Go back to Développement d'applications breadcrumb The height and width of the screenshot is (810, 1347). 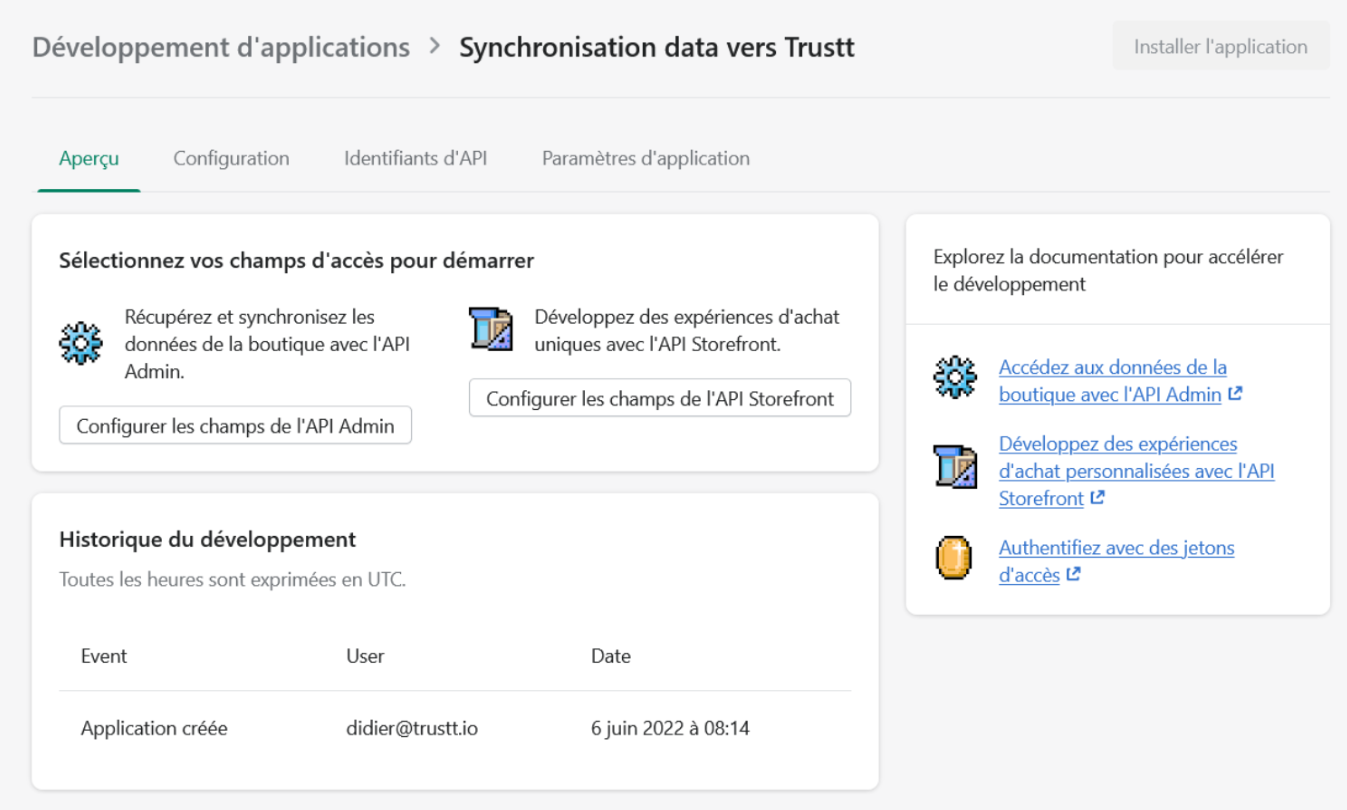click(221, 47)
